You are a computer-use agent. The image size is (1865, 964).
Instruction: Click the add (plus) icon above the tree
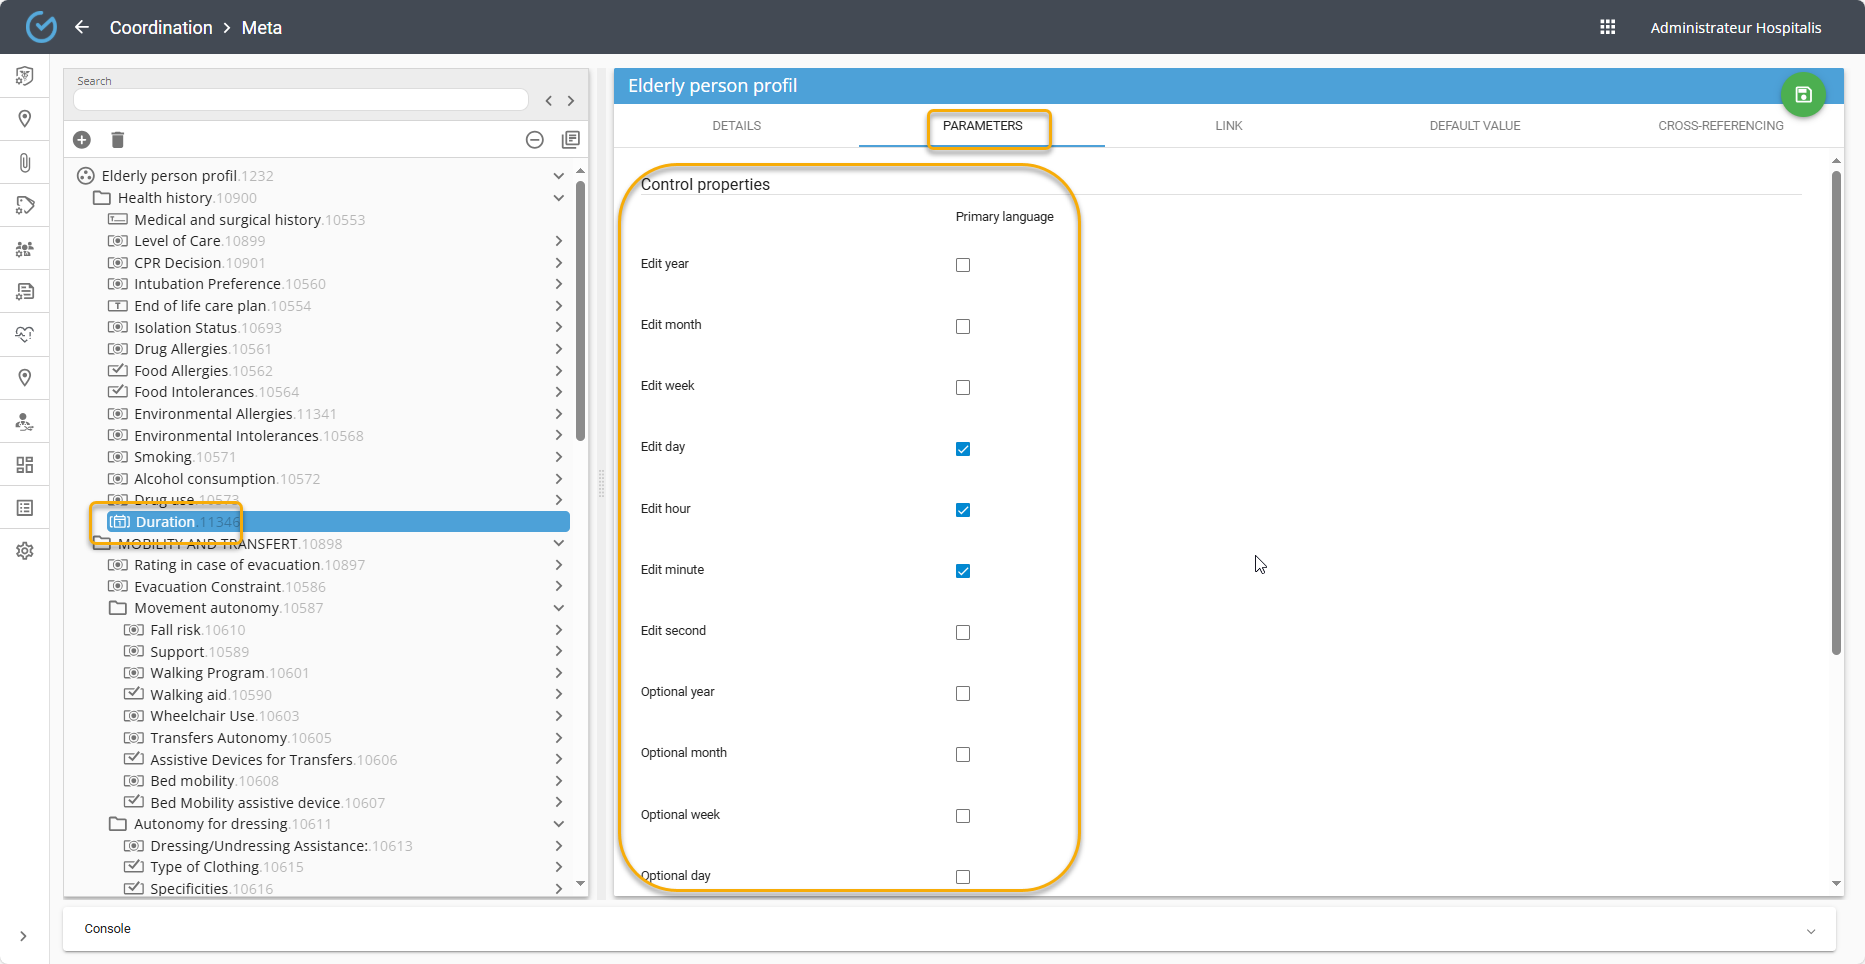coord(82,140)
